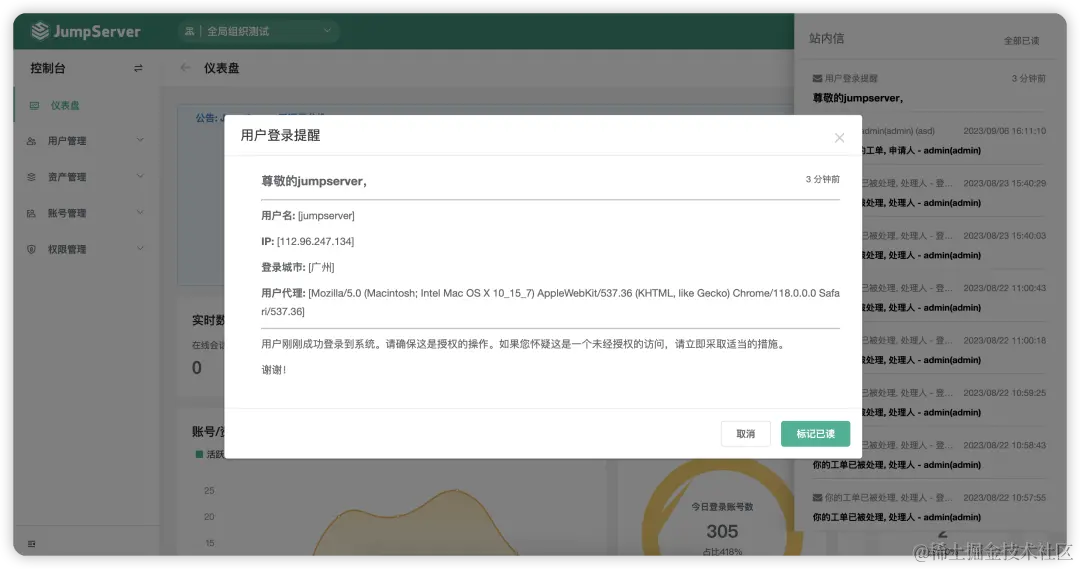Close the 用户登录提醒 dialog
The image size is (1080, 569).
coord(839,138)
